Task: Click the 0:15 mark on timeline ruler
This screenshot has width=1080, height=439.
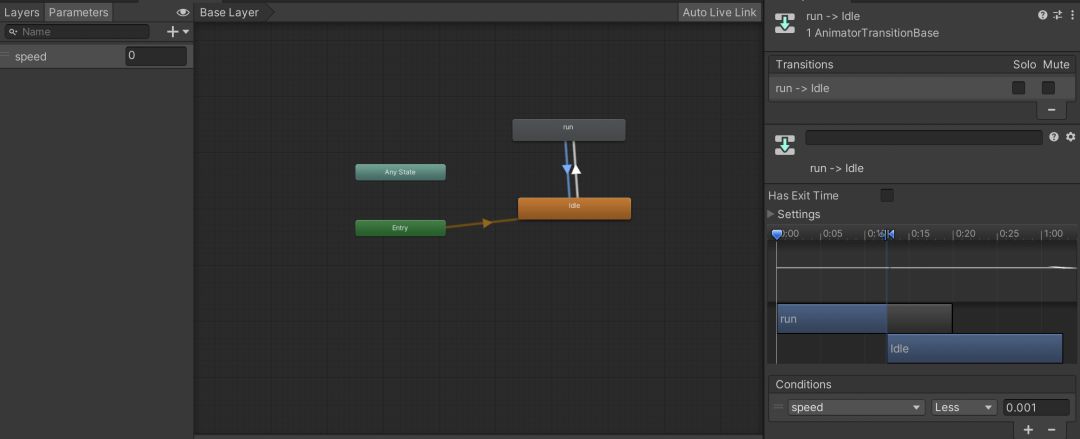Action: click(920, 234)
